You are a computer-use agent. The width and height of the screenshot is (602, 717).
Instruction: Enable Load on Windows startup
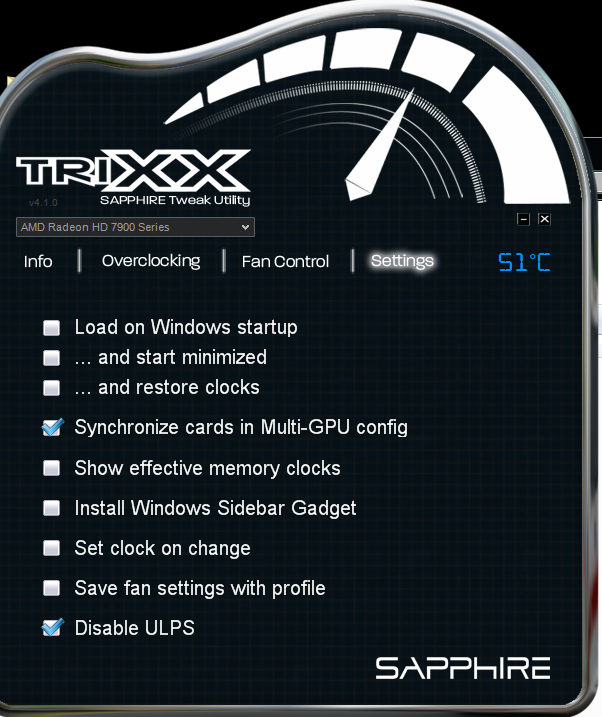pos(51,327)
